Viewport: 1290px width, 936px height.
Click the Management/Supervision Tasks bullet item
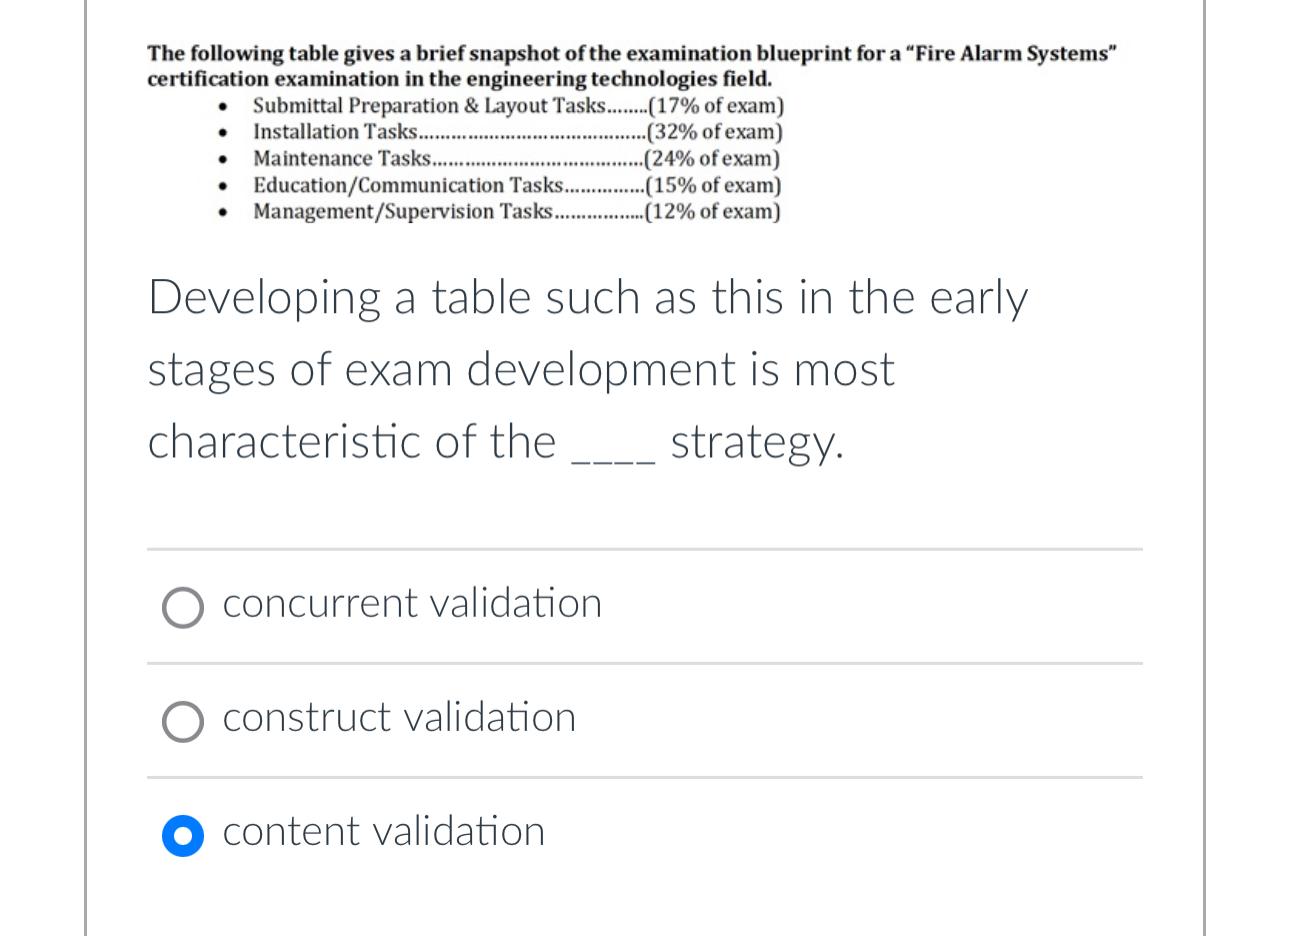[x=516, y=211]
